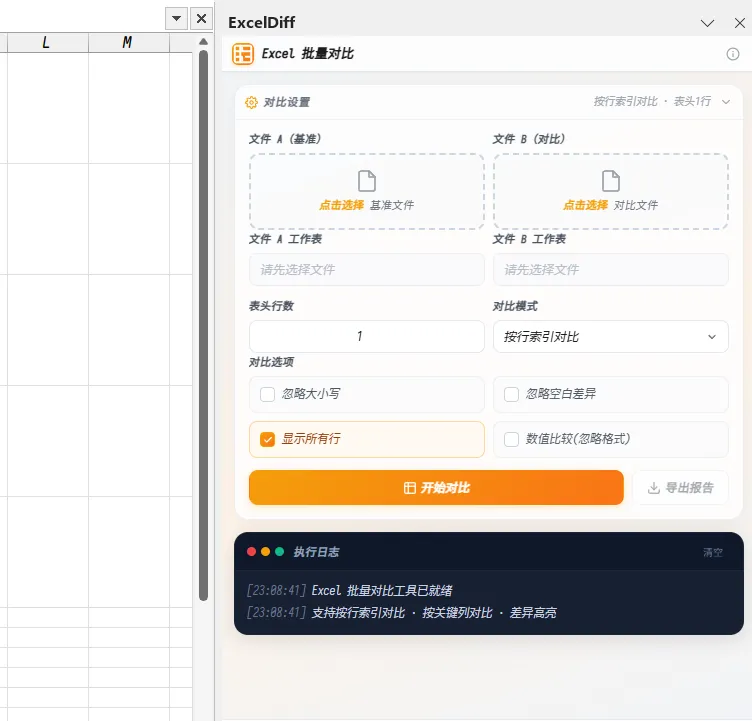
Task: Click the 导出报告 export button
Action: pos(681,488)
